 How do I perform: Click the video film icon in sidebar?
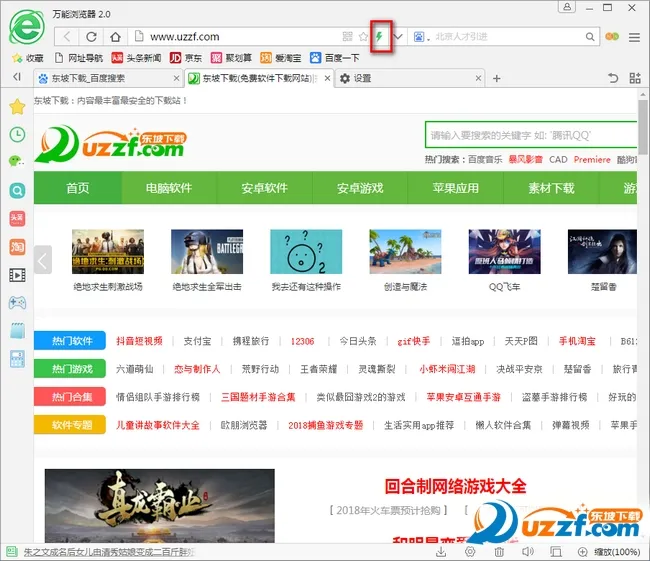17,274
